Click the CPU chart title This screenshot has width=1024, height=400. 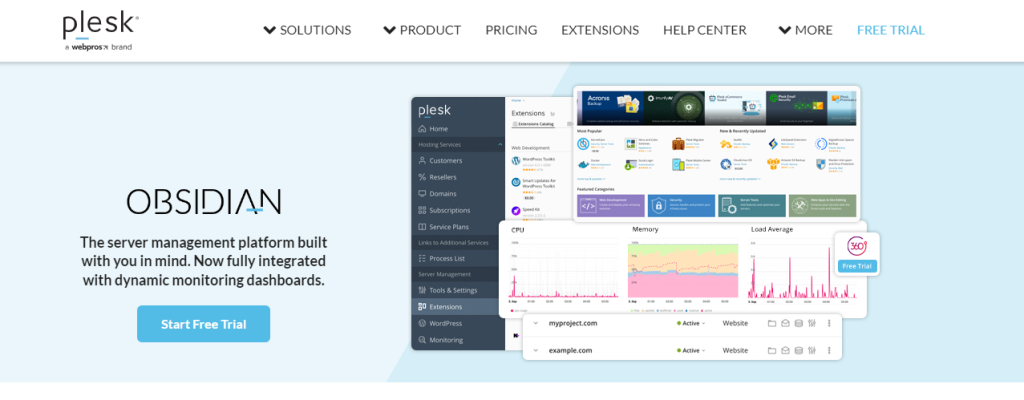(x=517, y=229)
